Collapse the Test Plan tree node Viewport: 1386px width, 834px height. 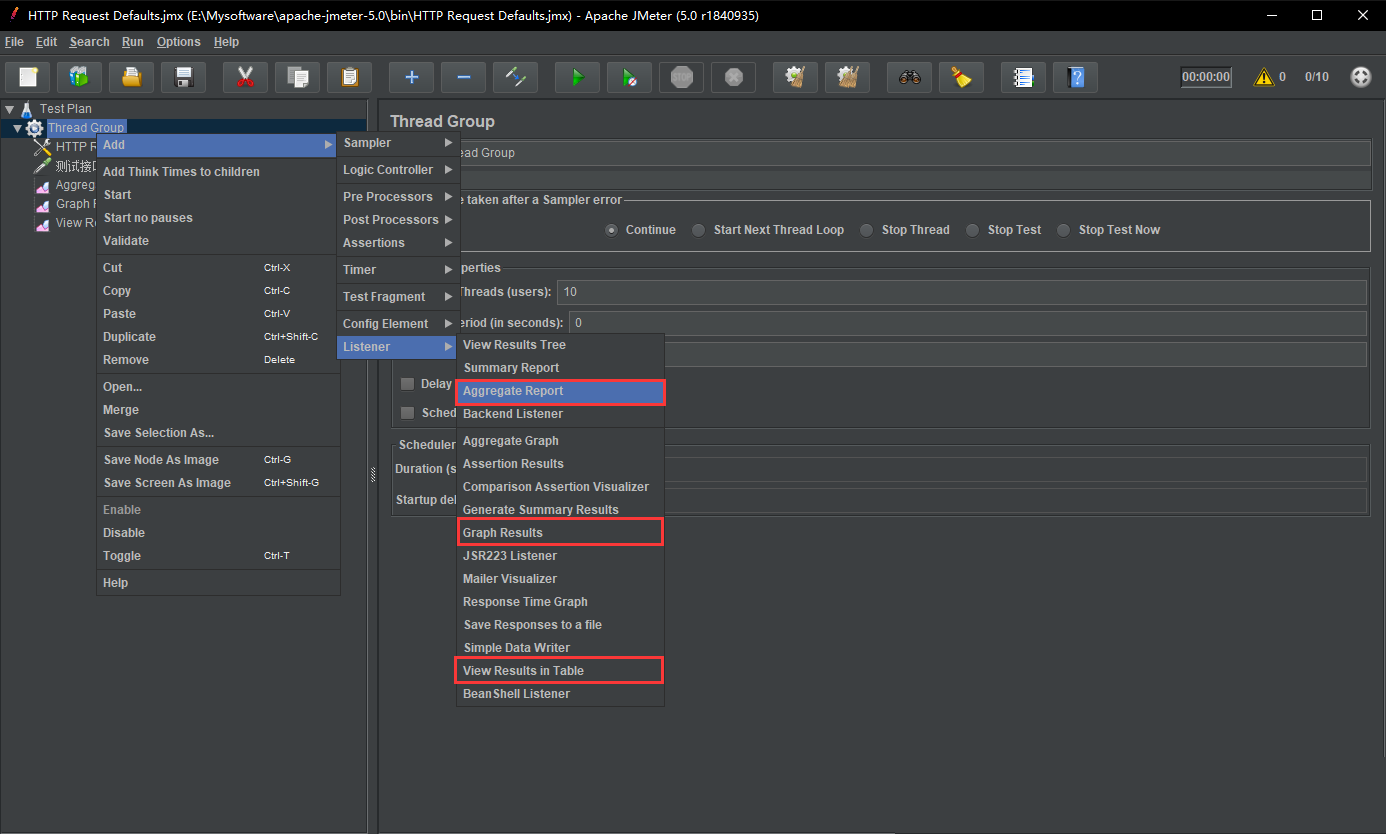(10, 109)
